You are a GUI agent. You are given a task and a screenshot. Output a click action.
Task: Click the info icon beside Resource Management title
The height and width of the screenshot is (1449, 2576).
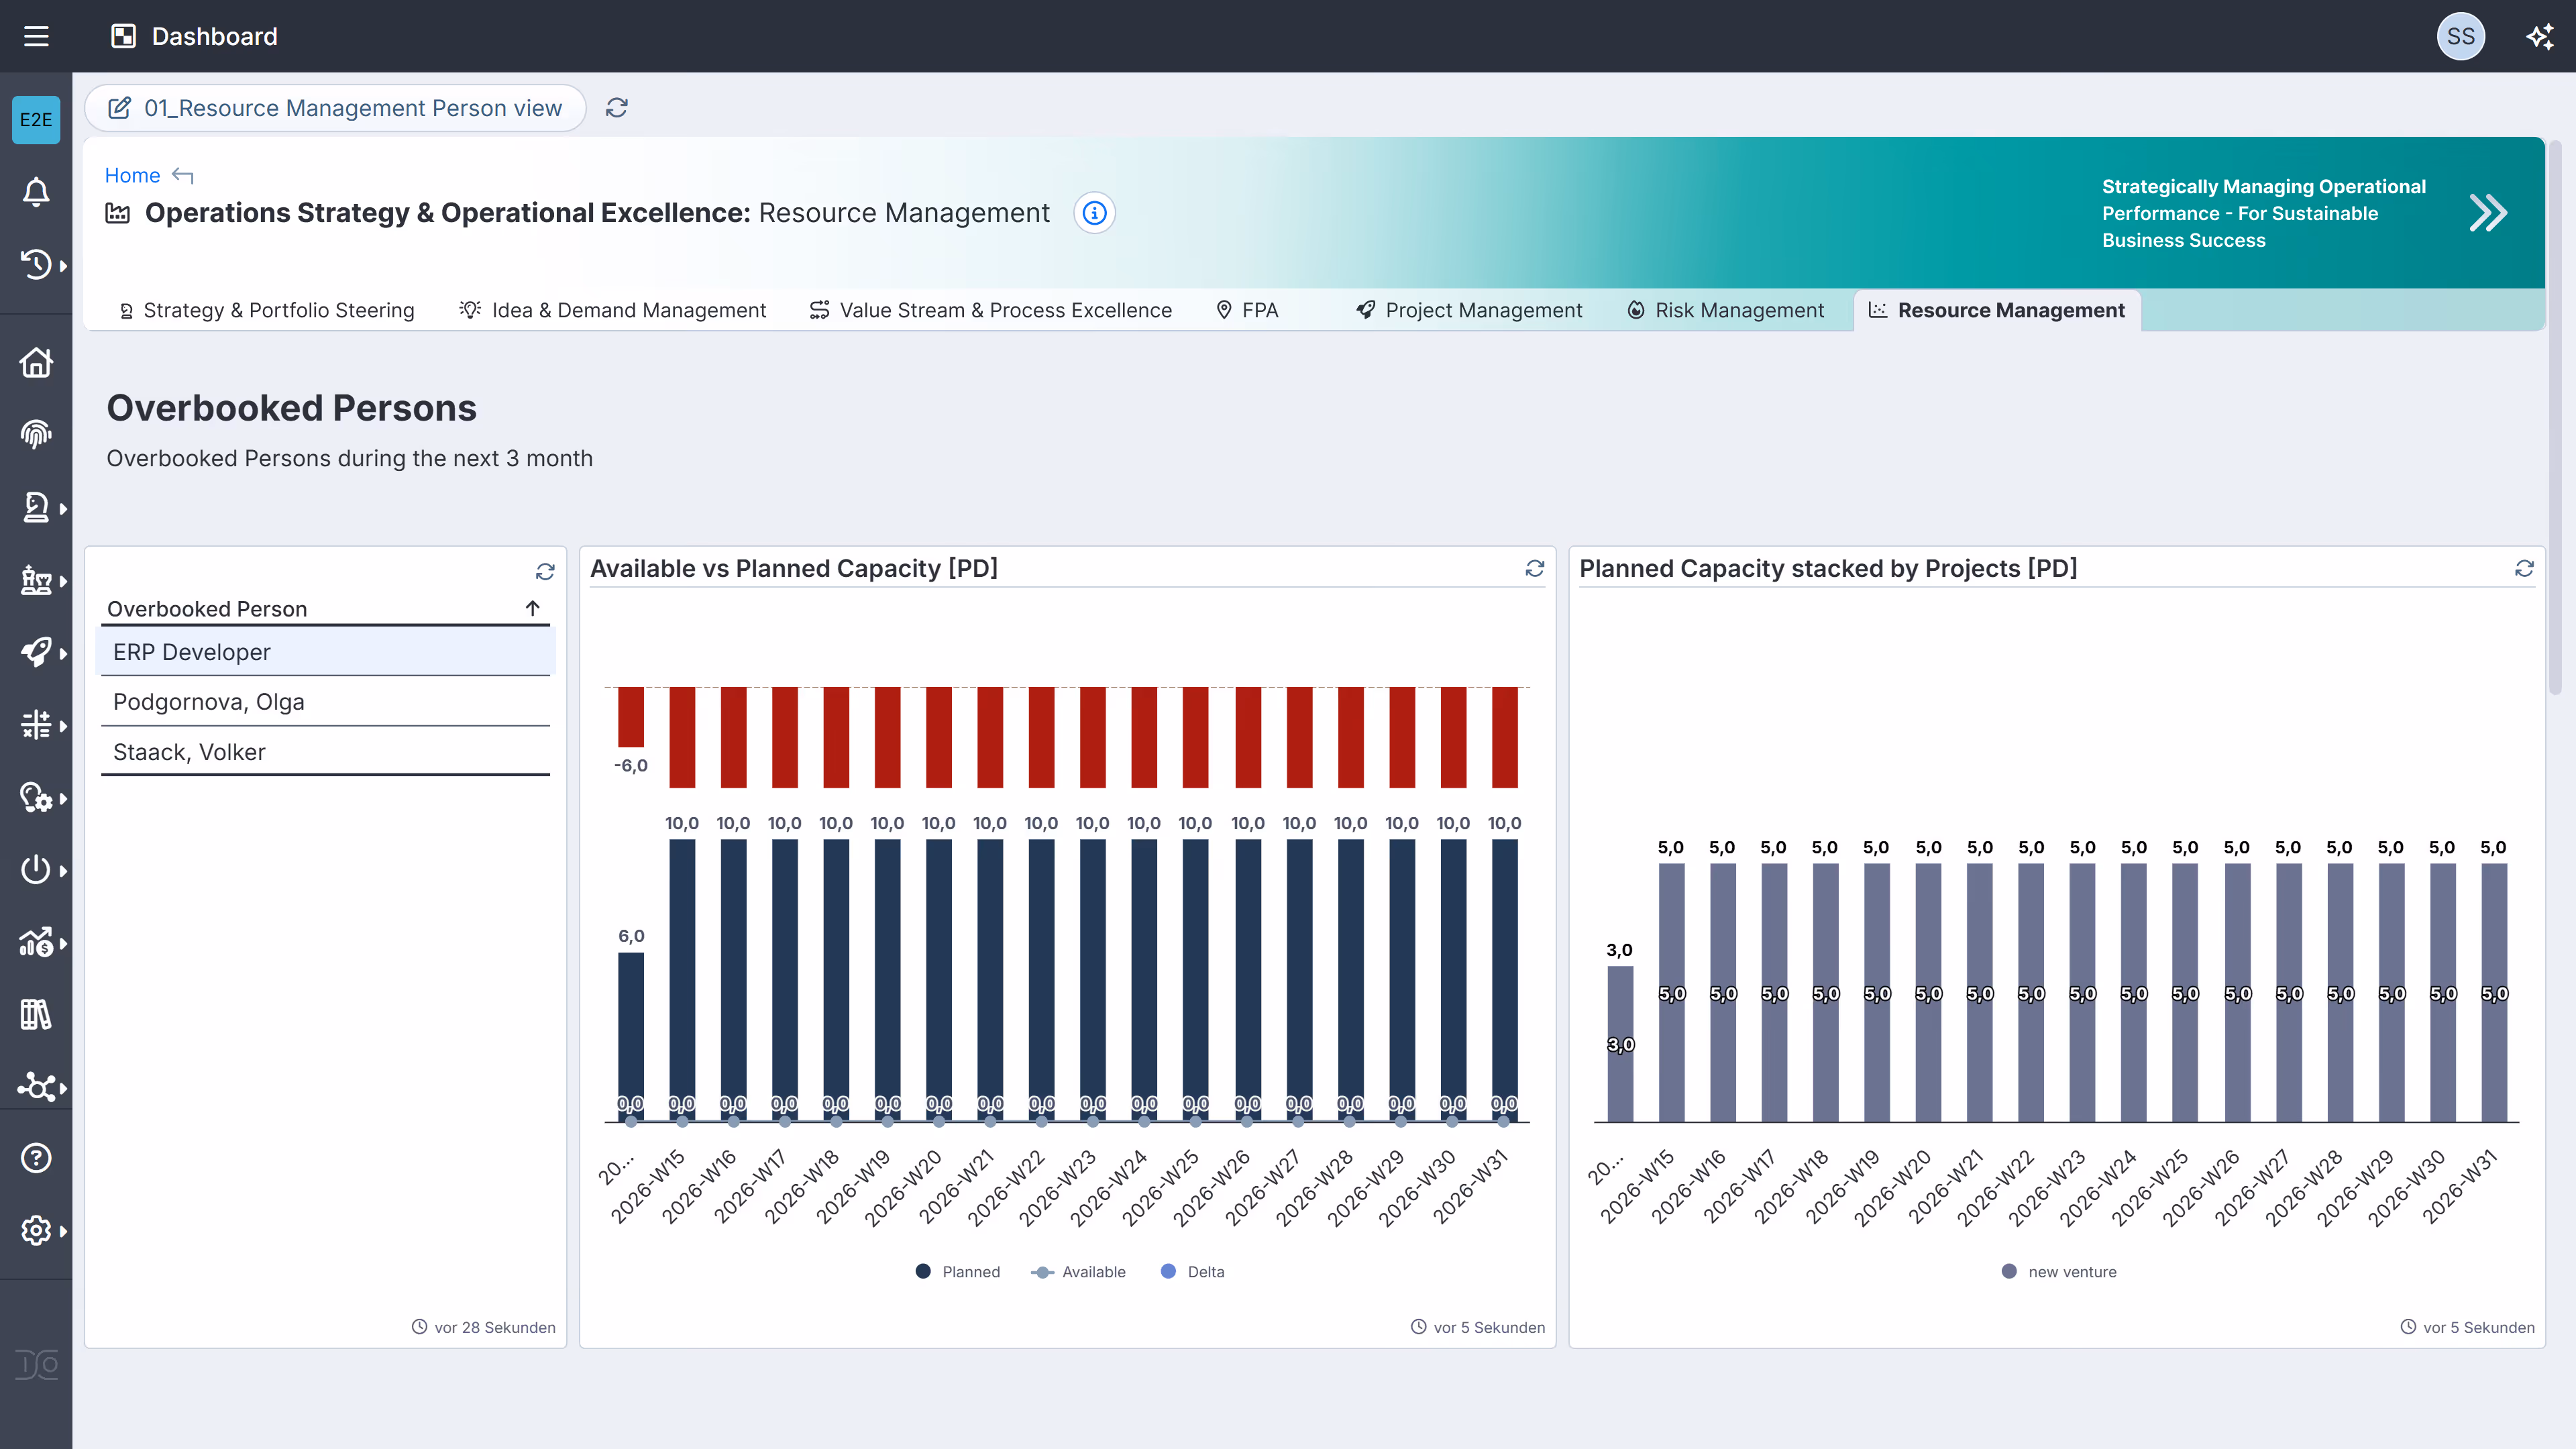(1094, 213)
